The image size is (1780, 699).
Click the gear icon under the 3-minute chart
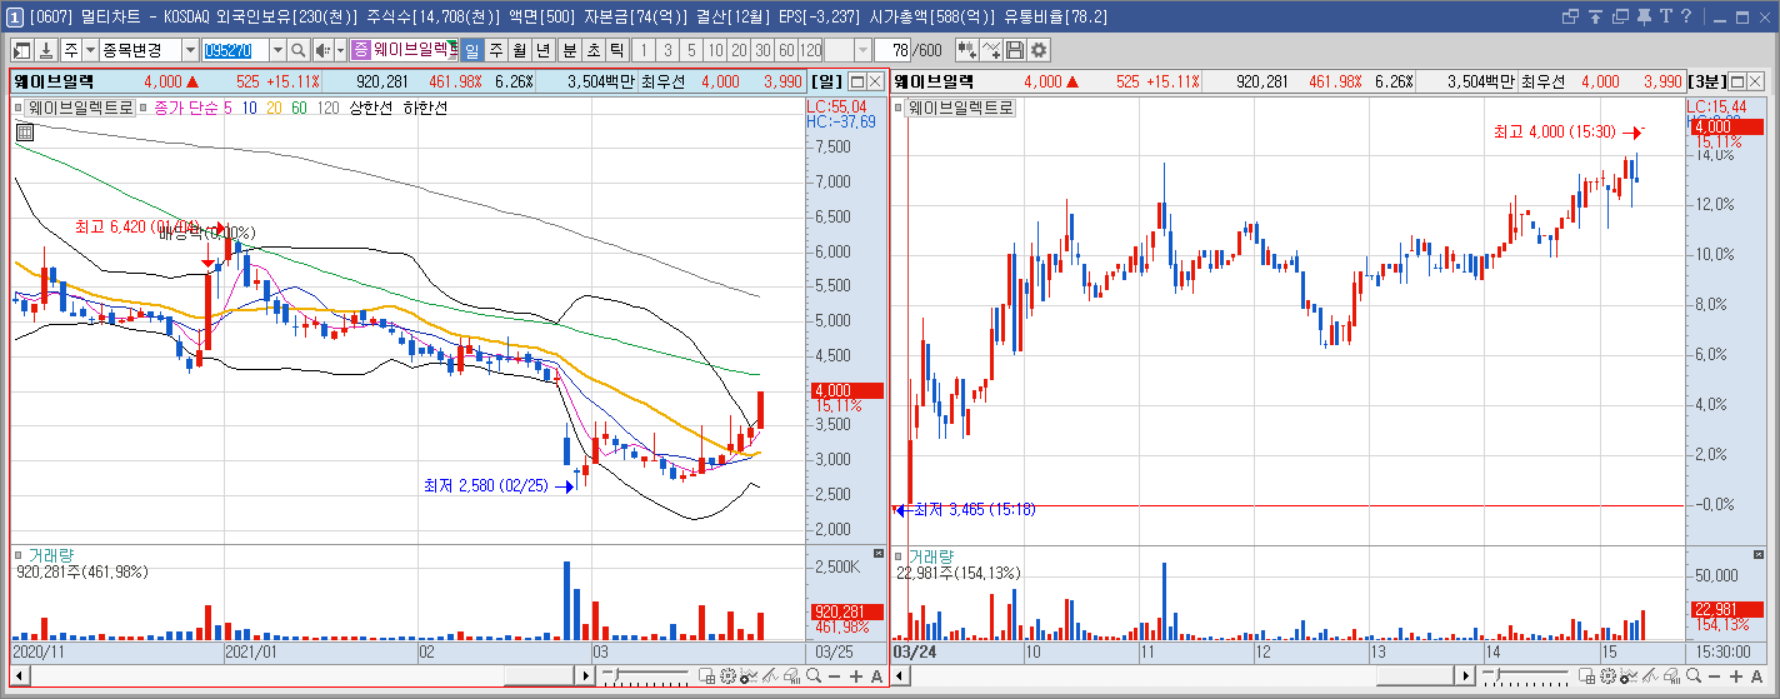(1608, 677)
